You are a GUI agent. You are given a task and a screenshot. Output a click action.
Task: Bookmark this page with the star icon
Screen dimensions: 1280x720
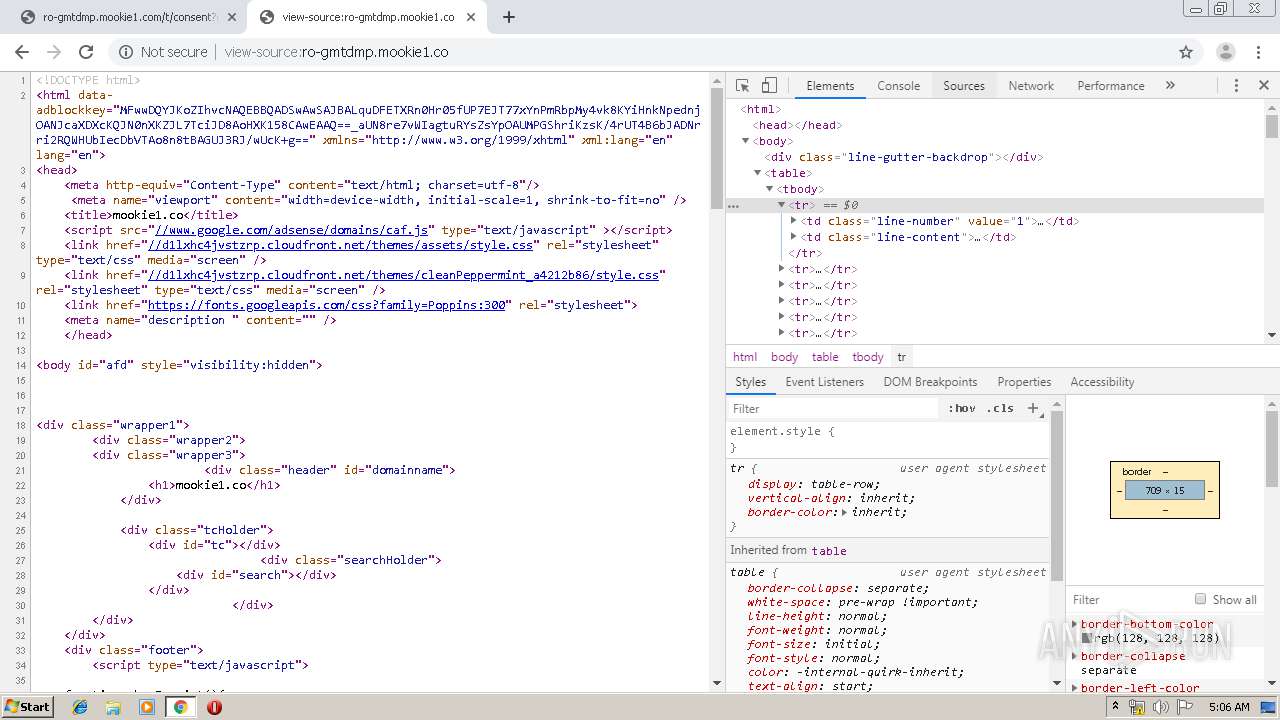tap(1186, 52)
